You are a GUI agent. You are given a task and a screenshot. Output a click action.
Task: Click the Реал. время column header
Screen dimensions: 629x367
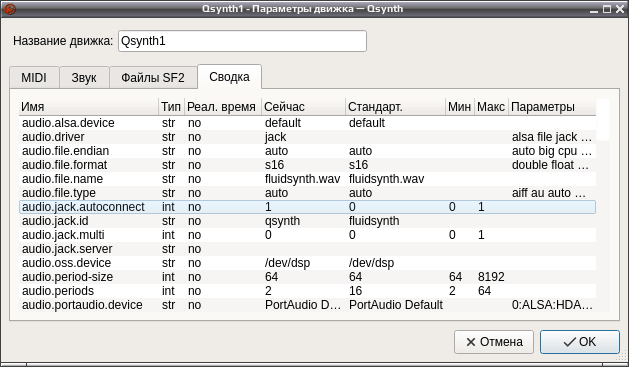pos(222,107)
